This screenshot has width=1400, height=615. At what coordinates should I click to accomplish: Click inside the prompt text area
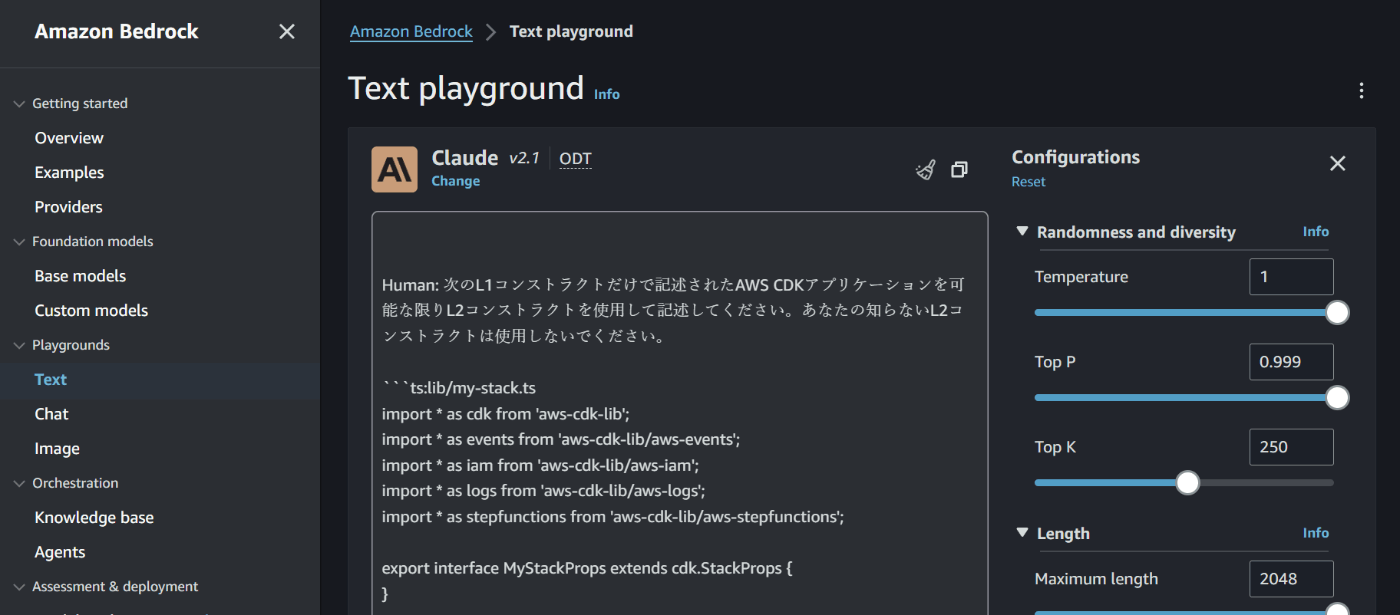click(679, 413)
